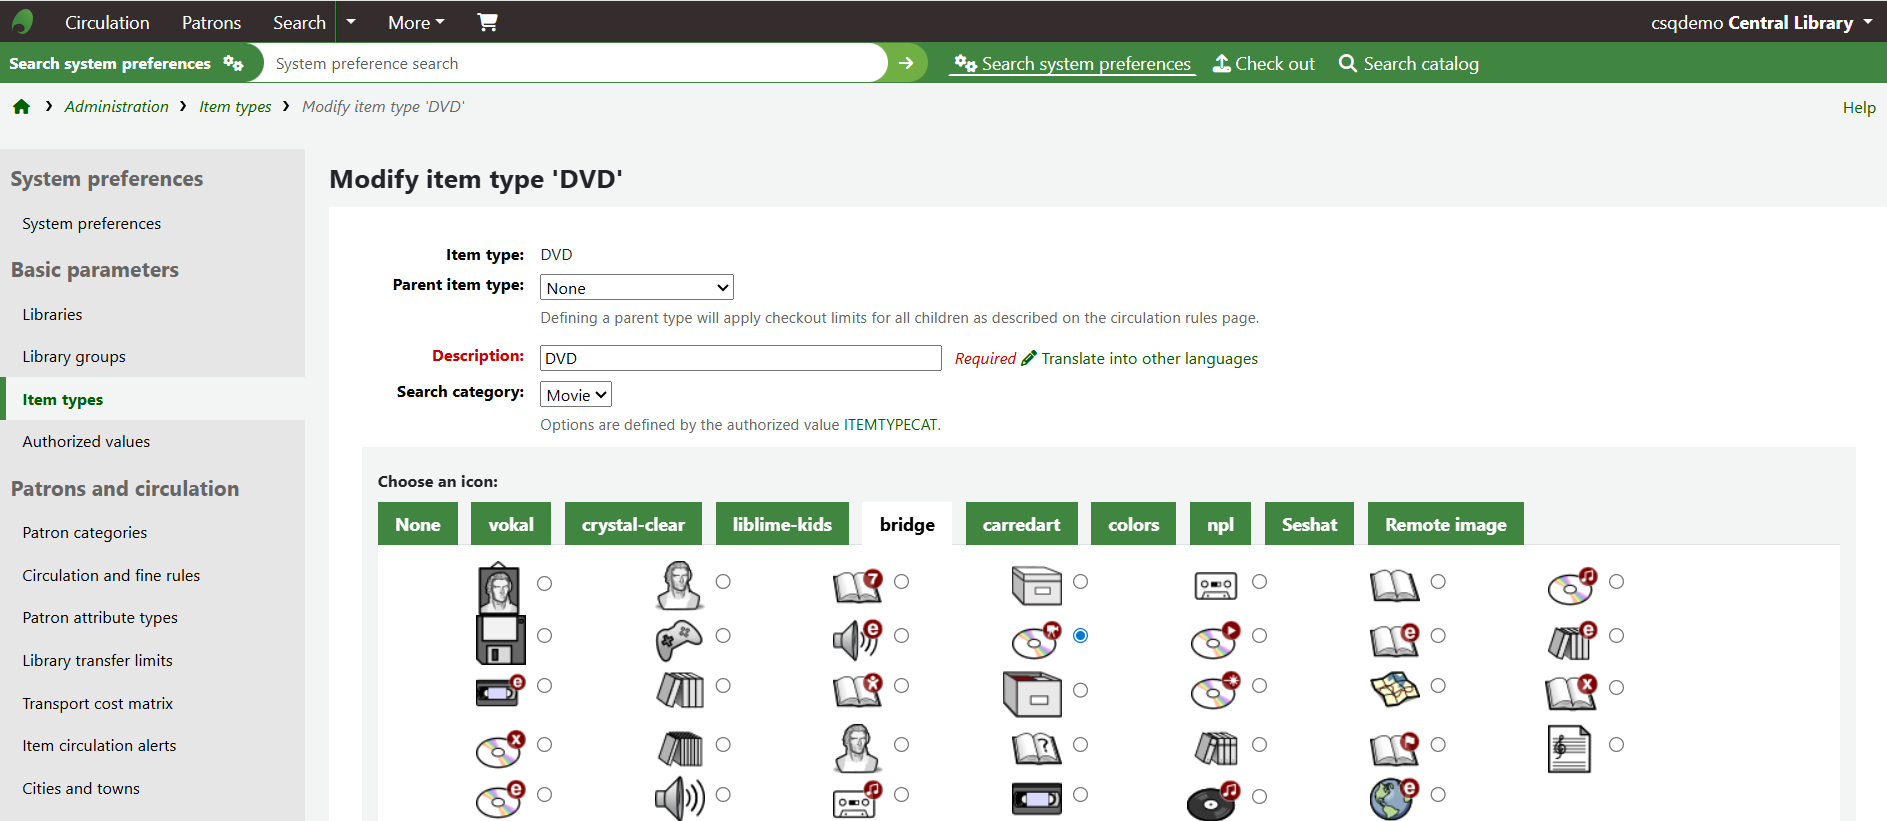
Task: Switch to the Seshat icon tab
Action: 1308,524
